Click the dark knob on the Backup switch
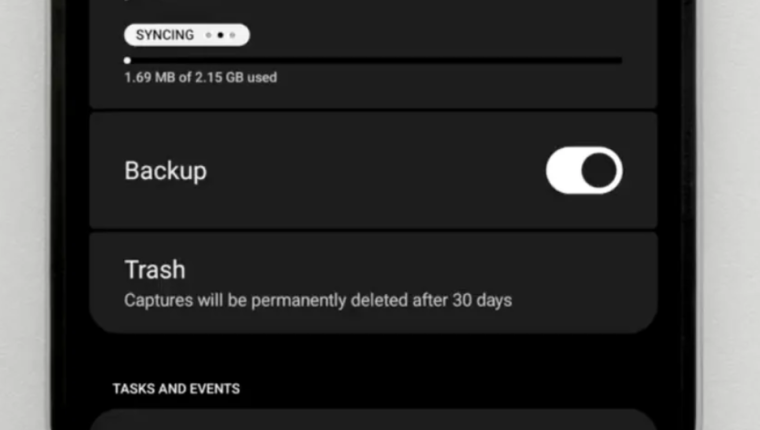 (599, 171)
